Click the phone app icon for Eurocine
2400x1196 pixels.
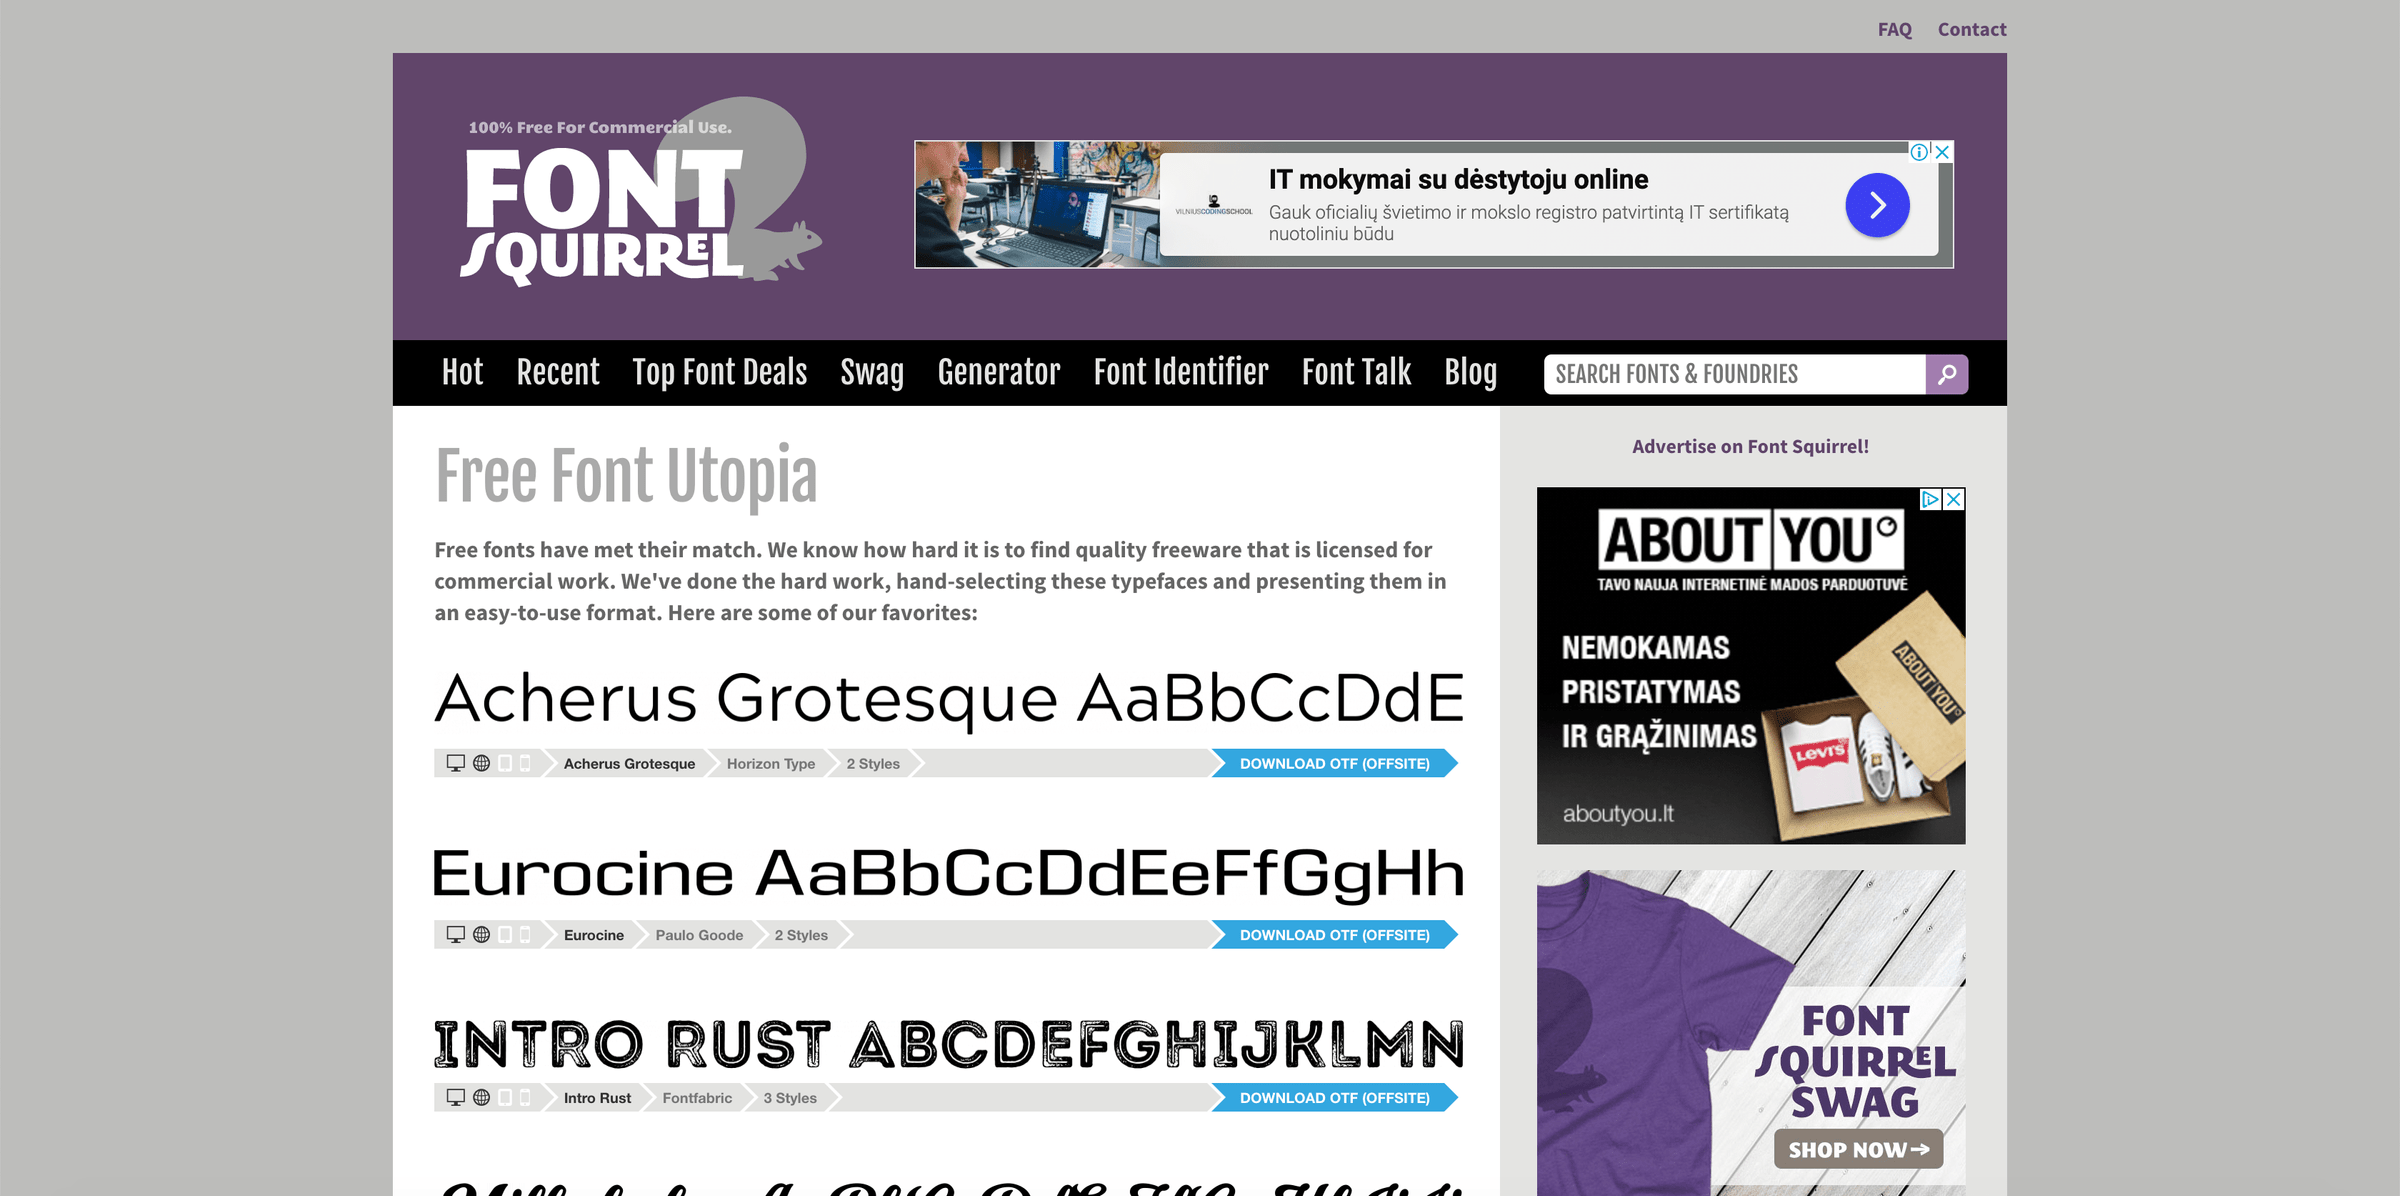tap(525, 934)
